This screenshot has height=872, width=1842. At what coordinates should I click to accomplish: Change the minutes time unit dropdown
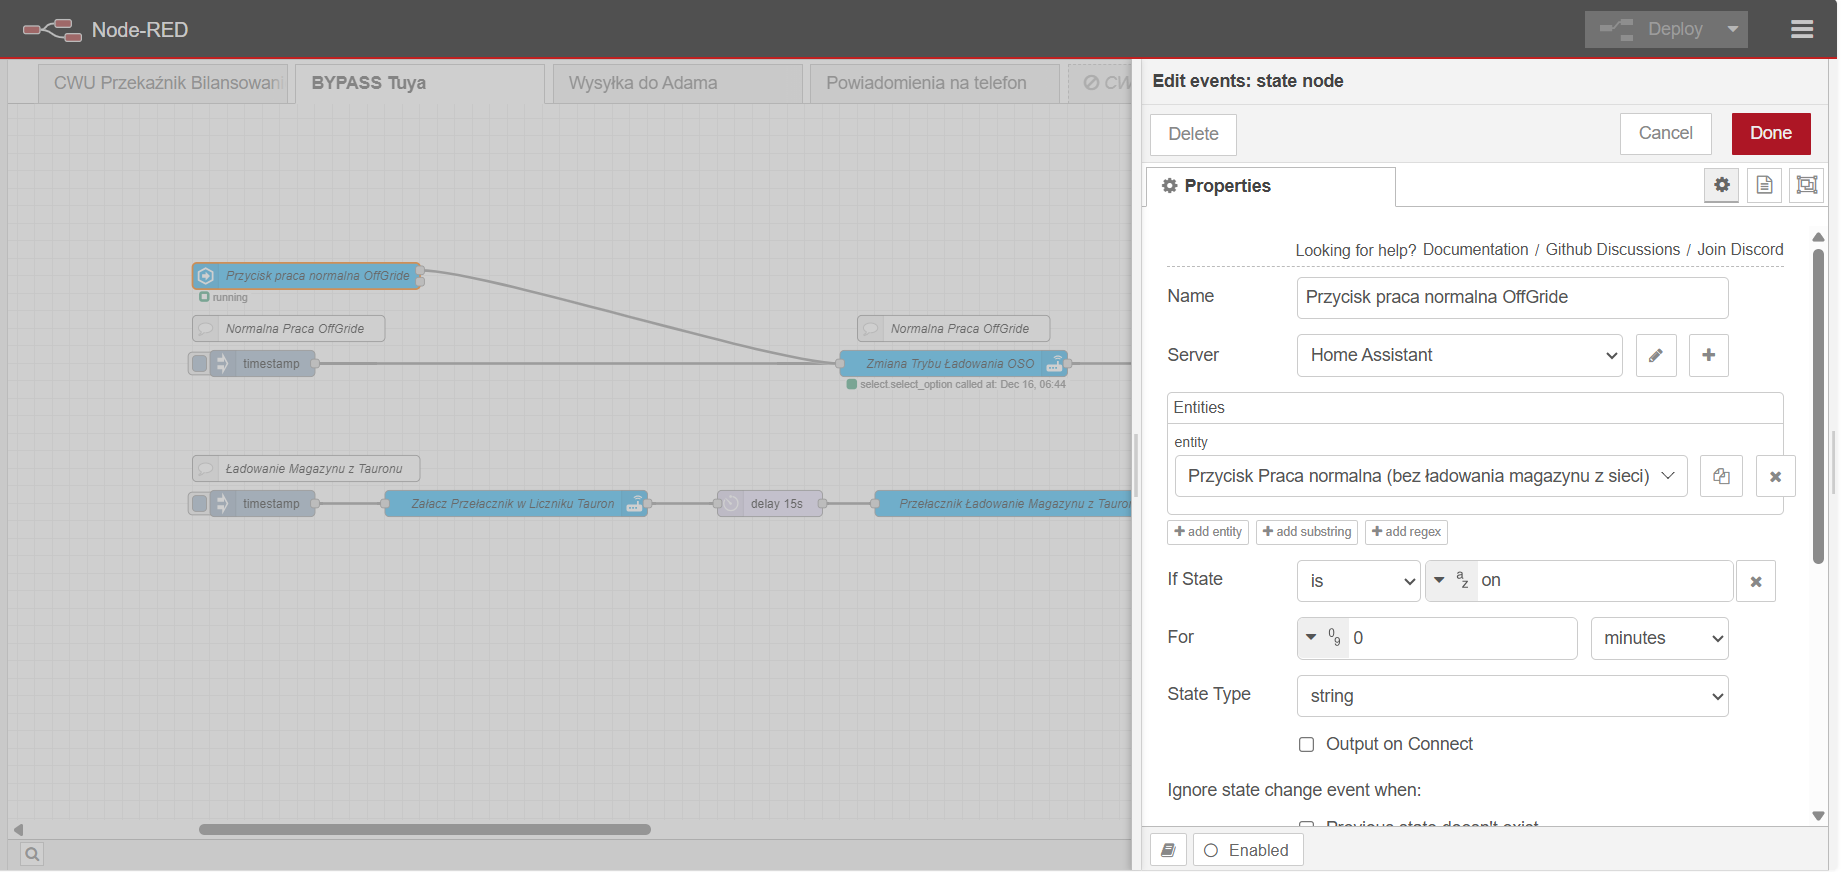(1659, 638)
